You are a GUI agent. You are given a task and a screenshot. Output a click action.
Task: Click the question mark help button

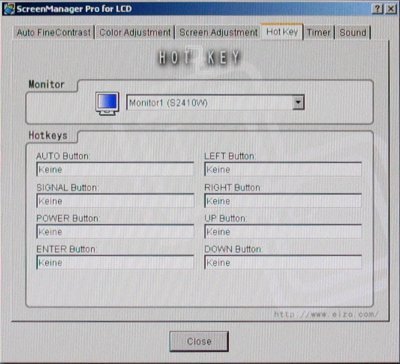point(378,9)
